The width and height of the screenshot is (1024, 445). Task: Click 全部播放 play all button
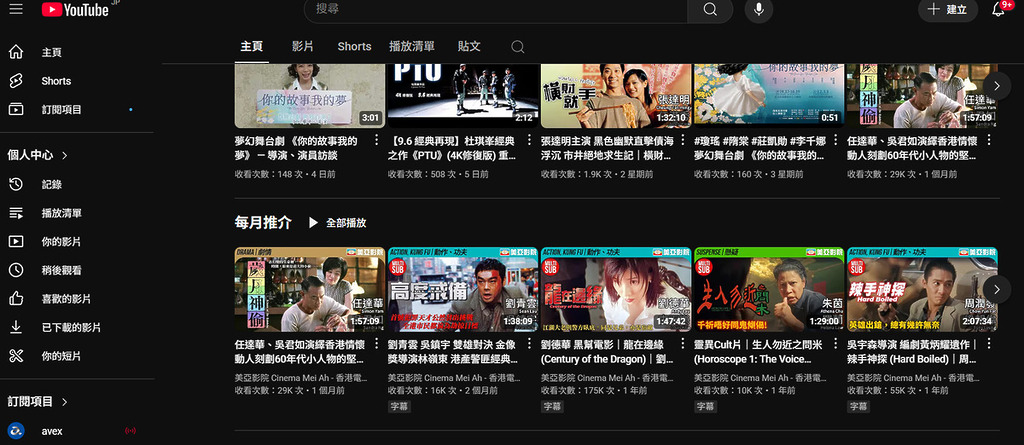pyautogui.click(x=338, y=223)
